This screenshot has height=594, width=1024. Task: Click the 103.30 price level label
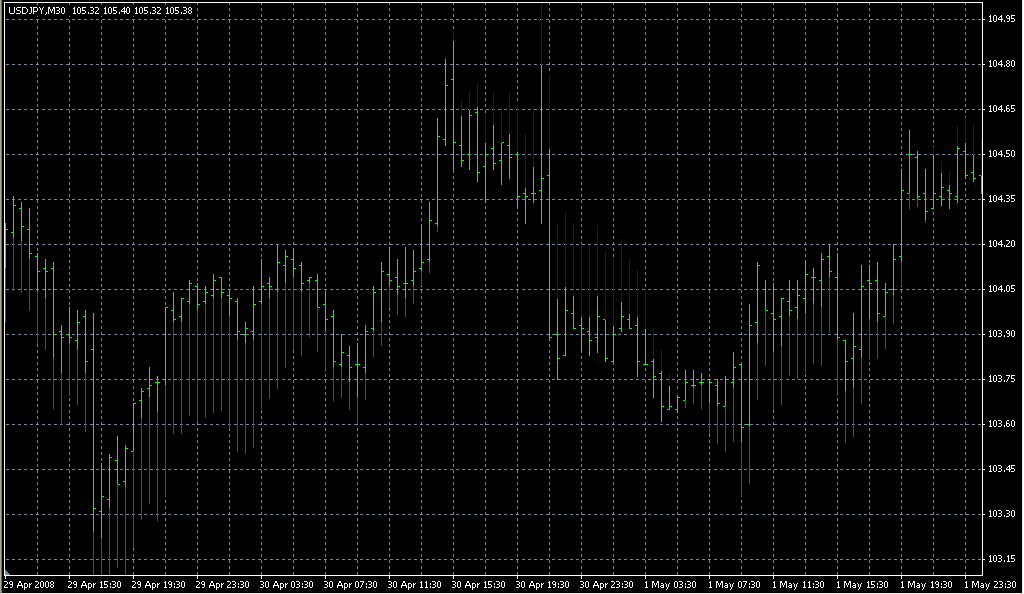(x=1001, y=514)
